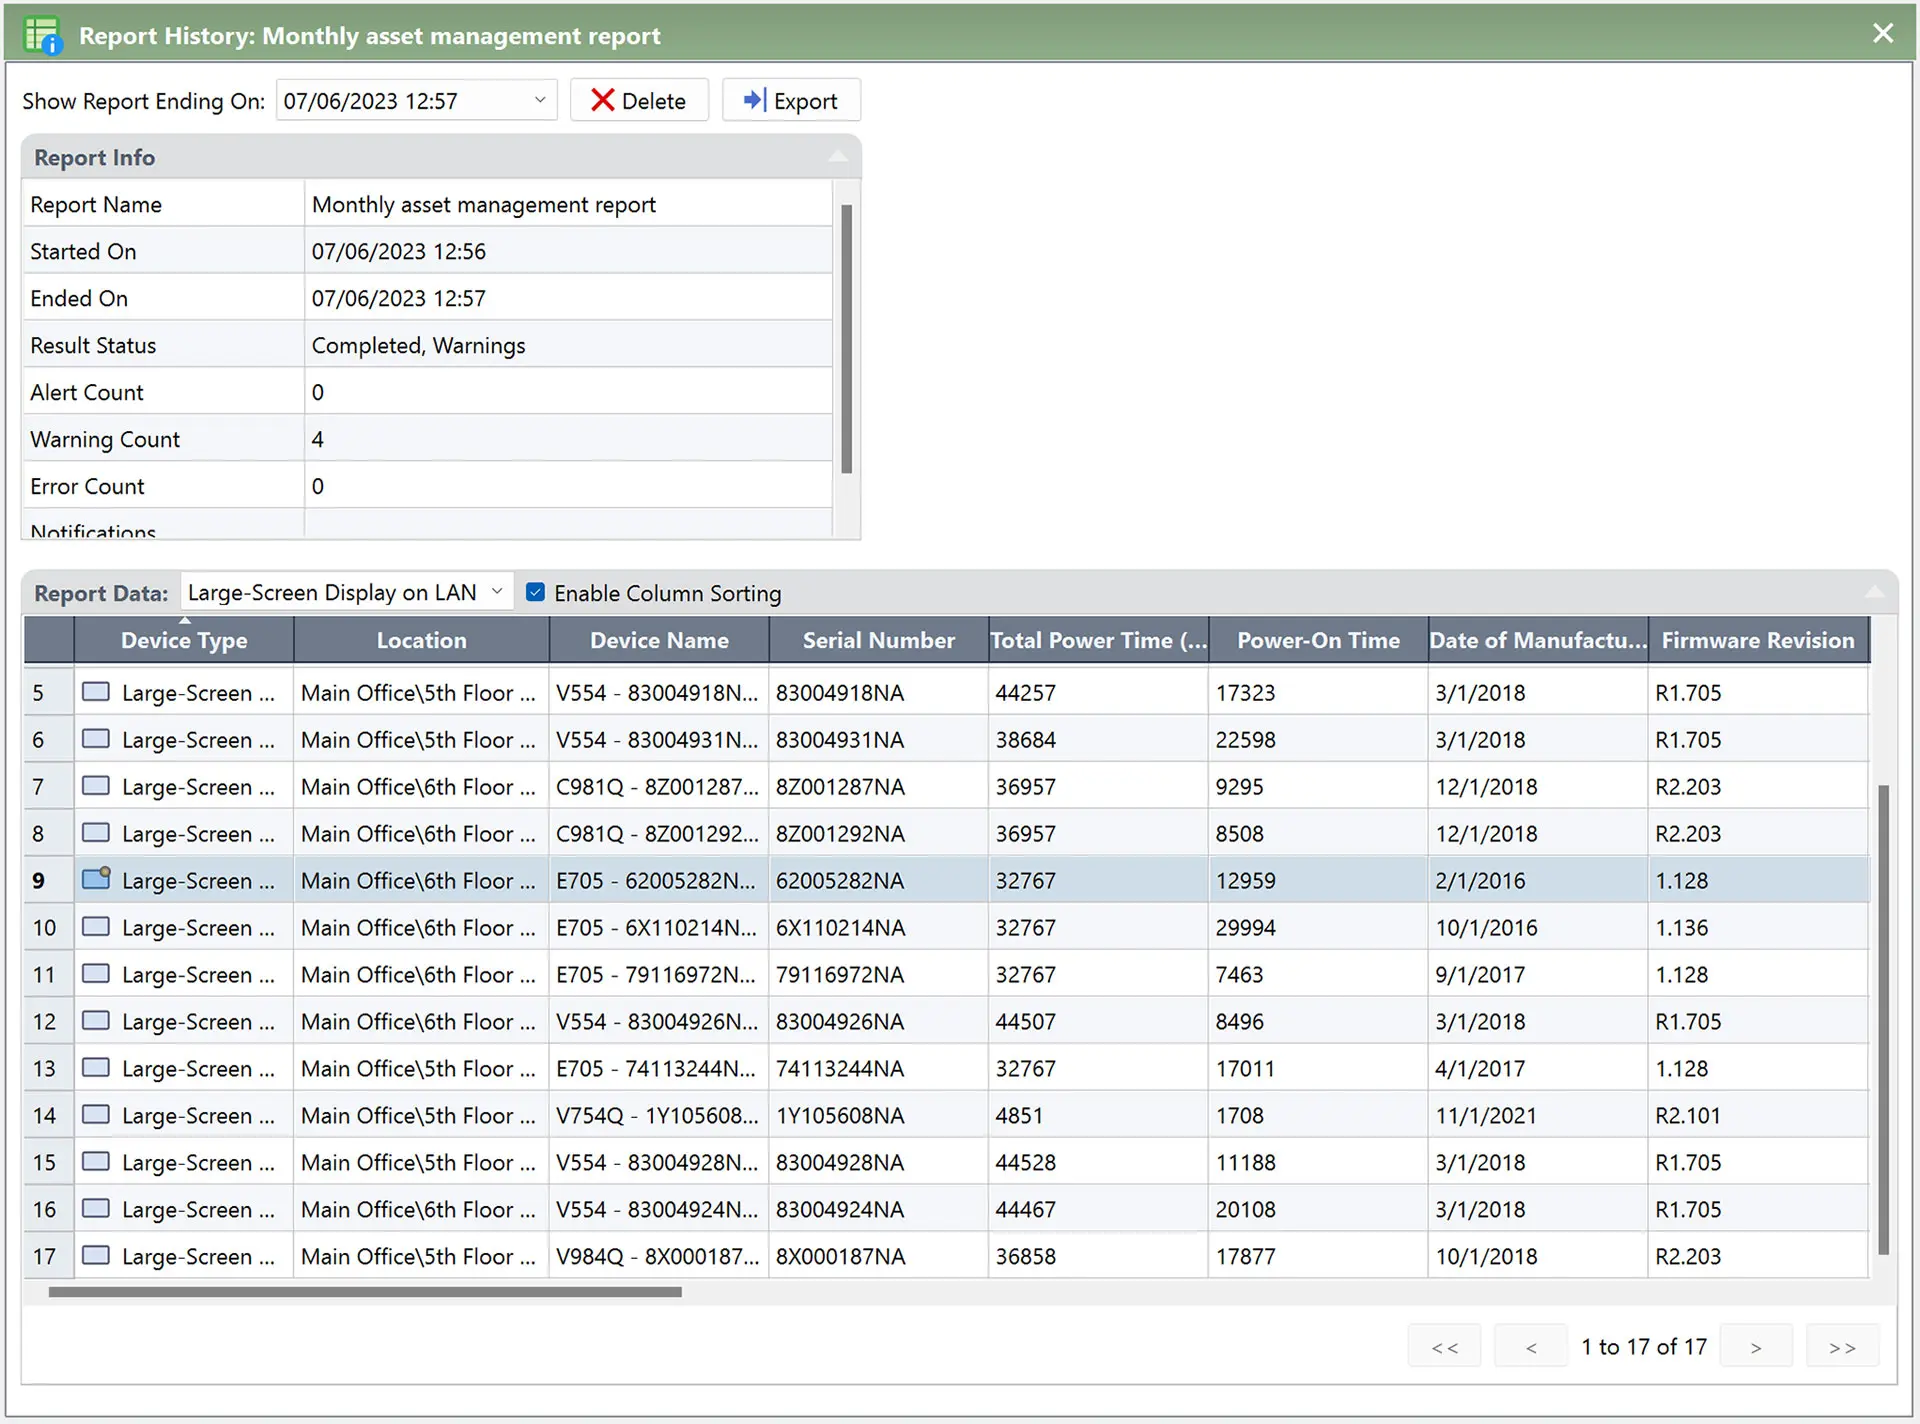This screenshot has width=1920, height=1424.
Task: Sort by Device Type column header
Action: point(184,640)
